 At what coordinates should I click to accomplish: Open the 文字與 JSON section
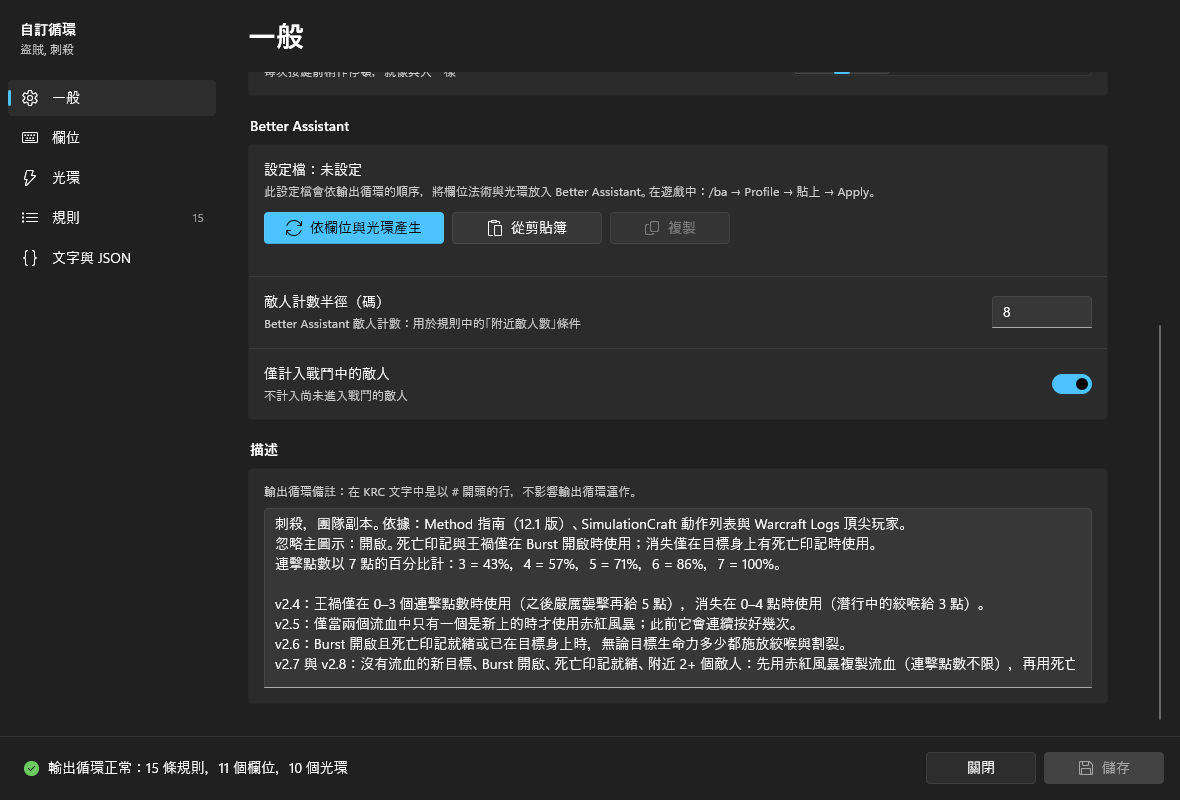click(x=112, y=257)
